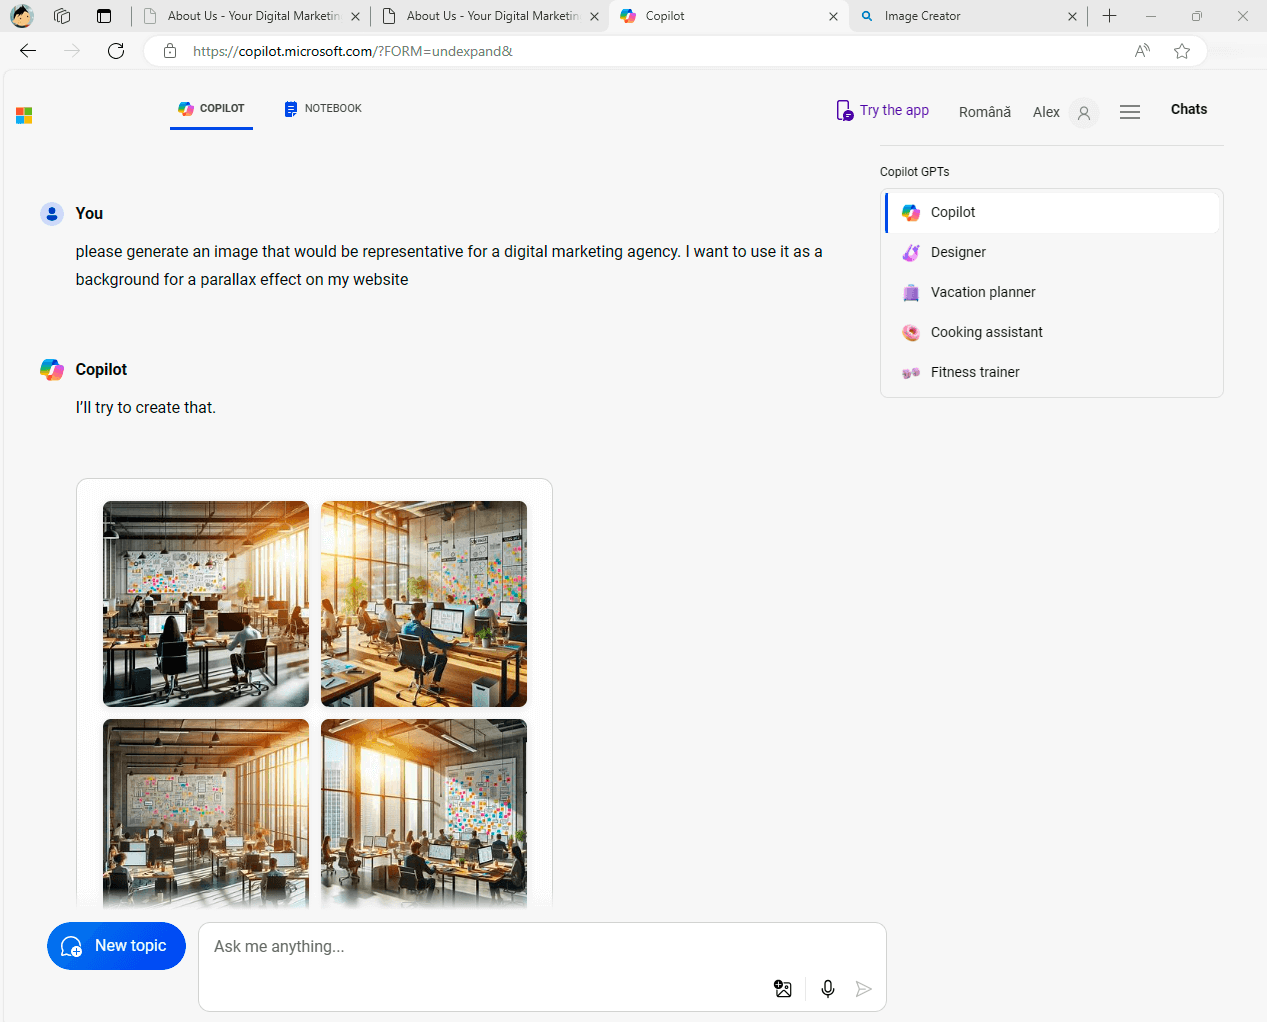Add an image to the prompt

[x=783, y=989]
